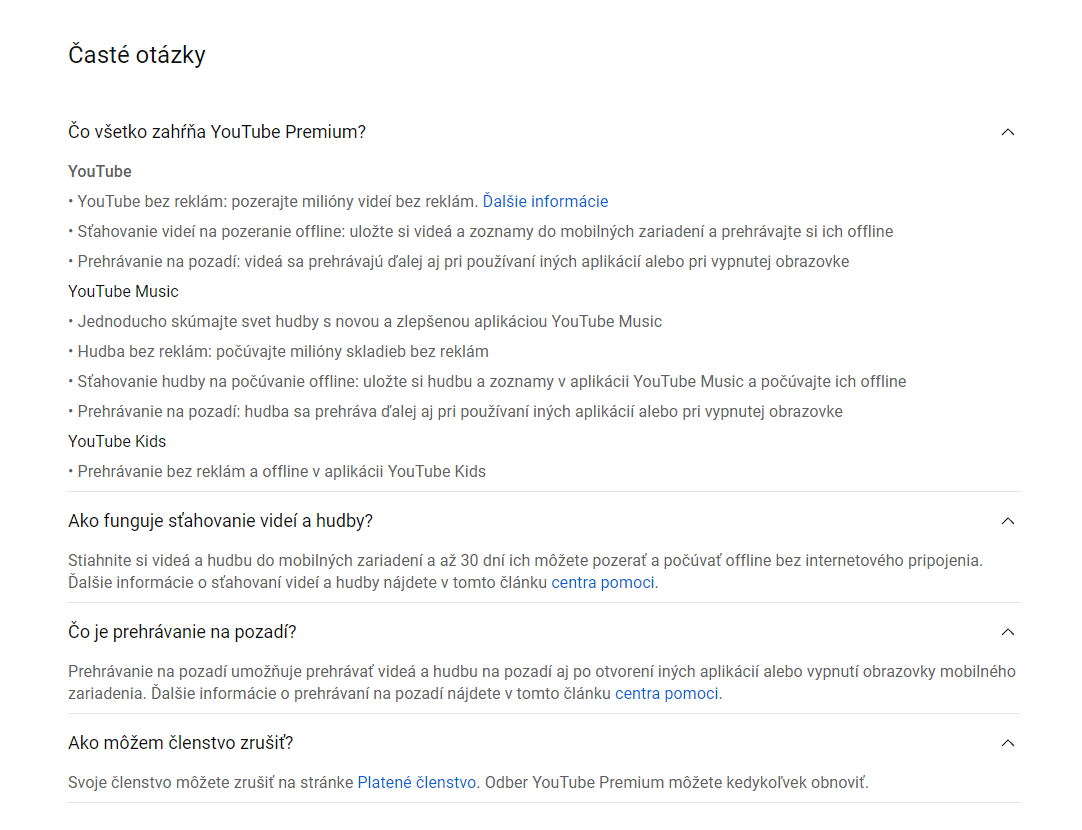Click the question 'Čo všetko zahŕňa YouTube Premium?'
The width and height of the screenshot is (1082, 830).
click(217, 132)
